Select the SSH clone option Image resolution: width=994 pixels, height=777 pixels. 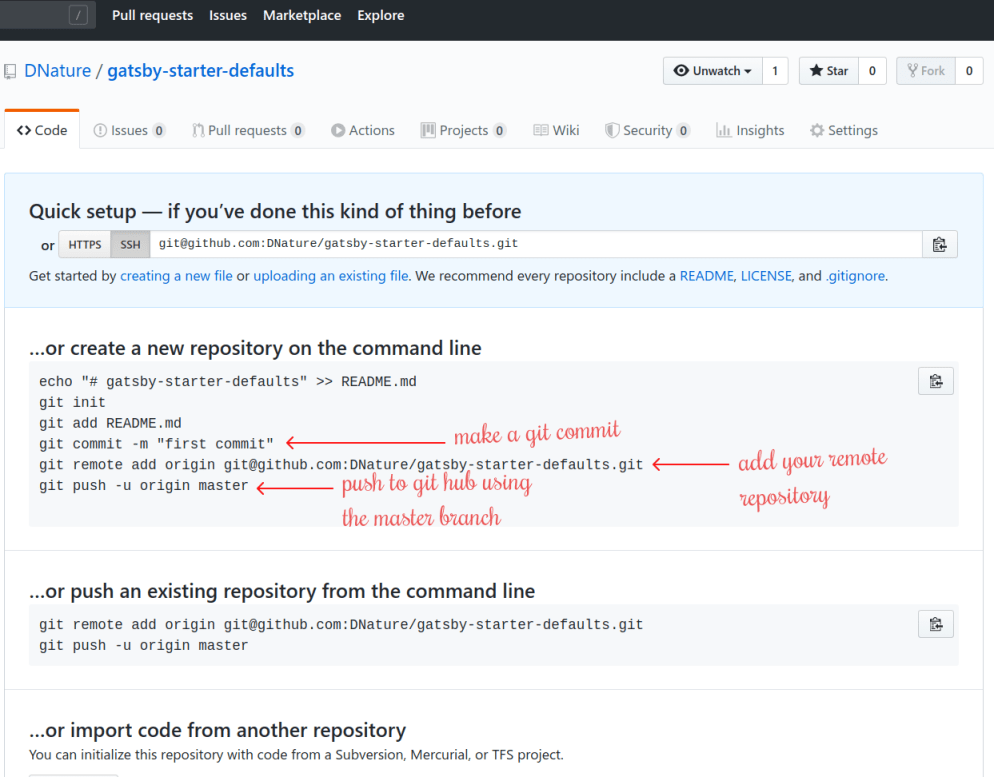tap(129, 243)
